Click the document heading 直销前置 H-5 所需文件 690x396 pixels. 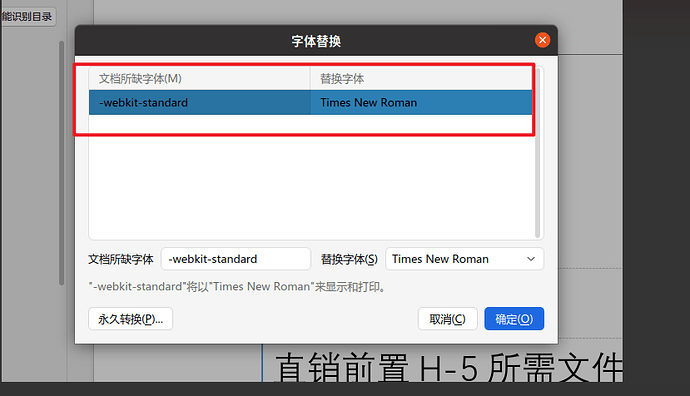[449, 367]
